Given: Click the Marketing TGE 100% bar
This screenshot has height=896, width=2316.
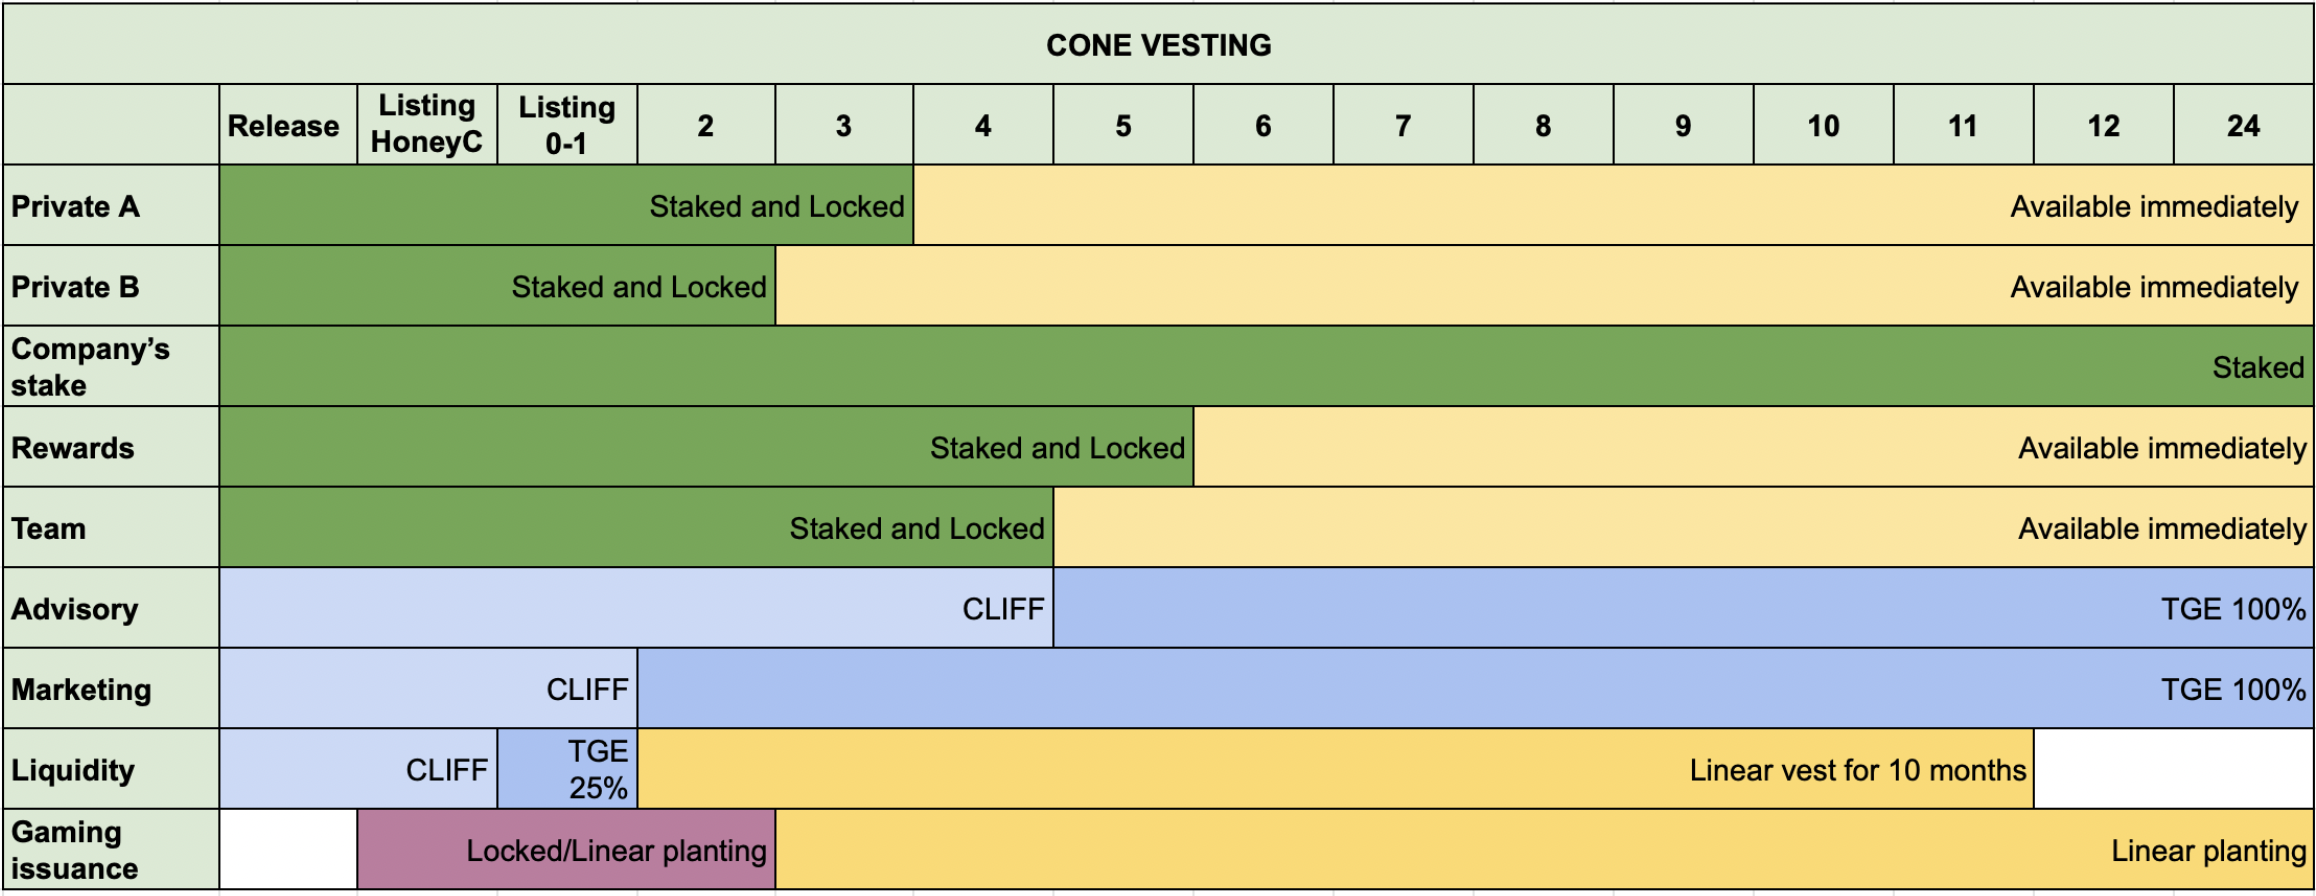Looking at the screenshot, I should point(1475,689).
